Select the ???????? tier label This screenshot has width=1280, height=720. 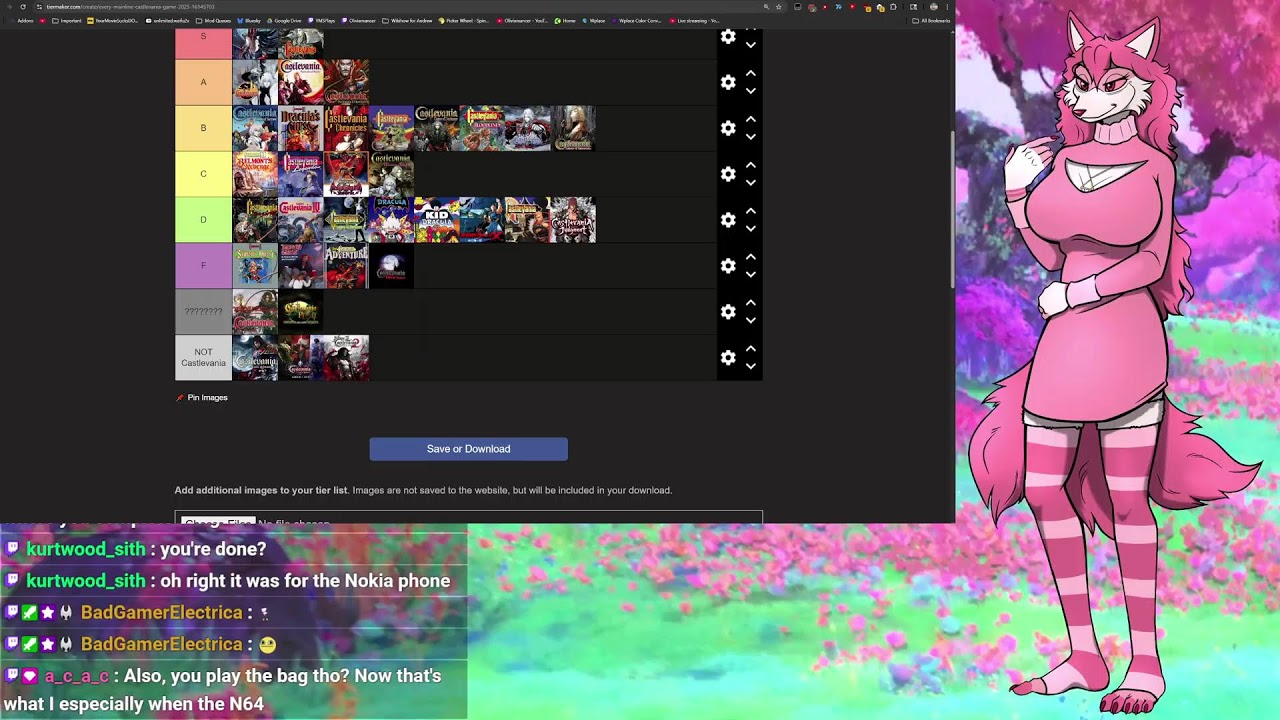203,312
